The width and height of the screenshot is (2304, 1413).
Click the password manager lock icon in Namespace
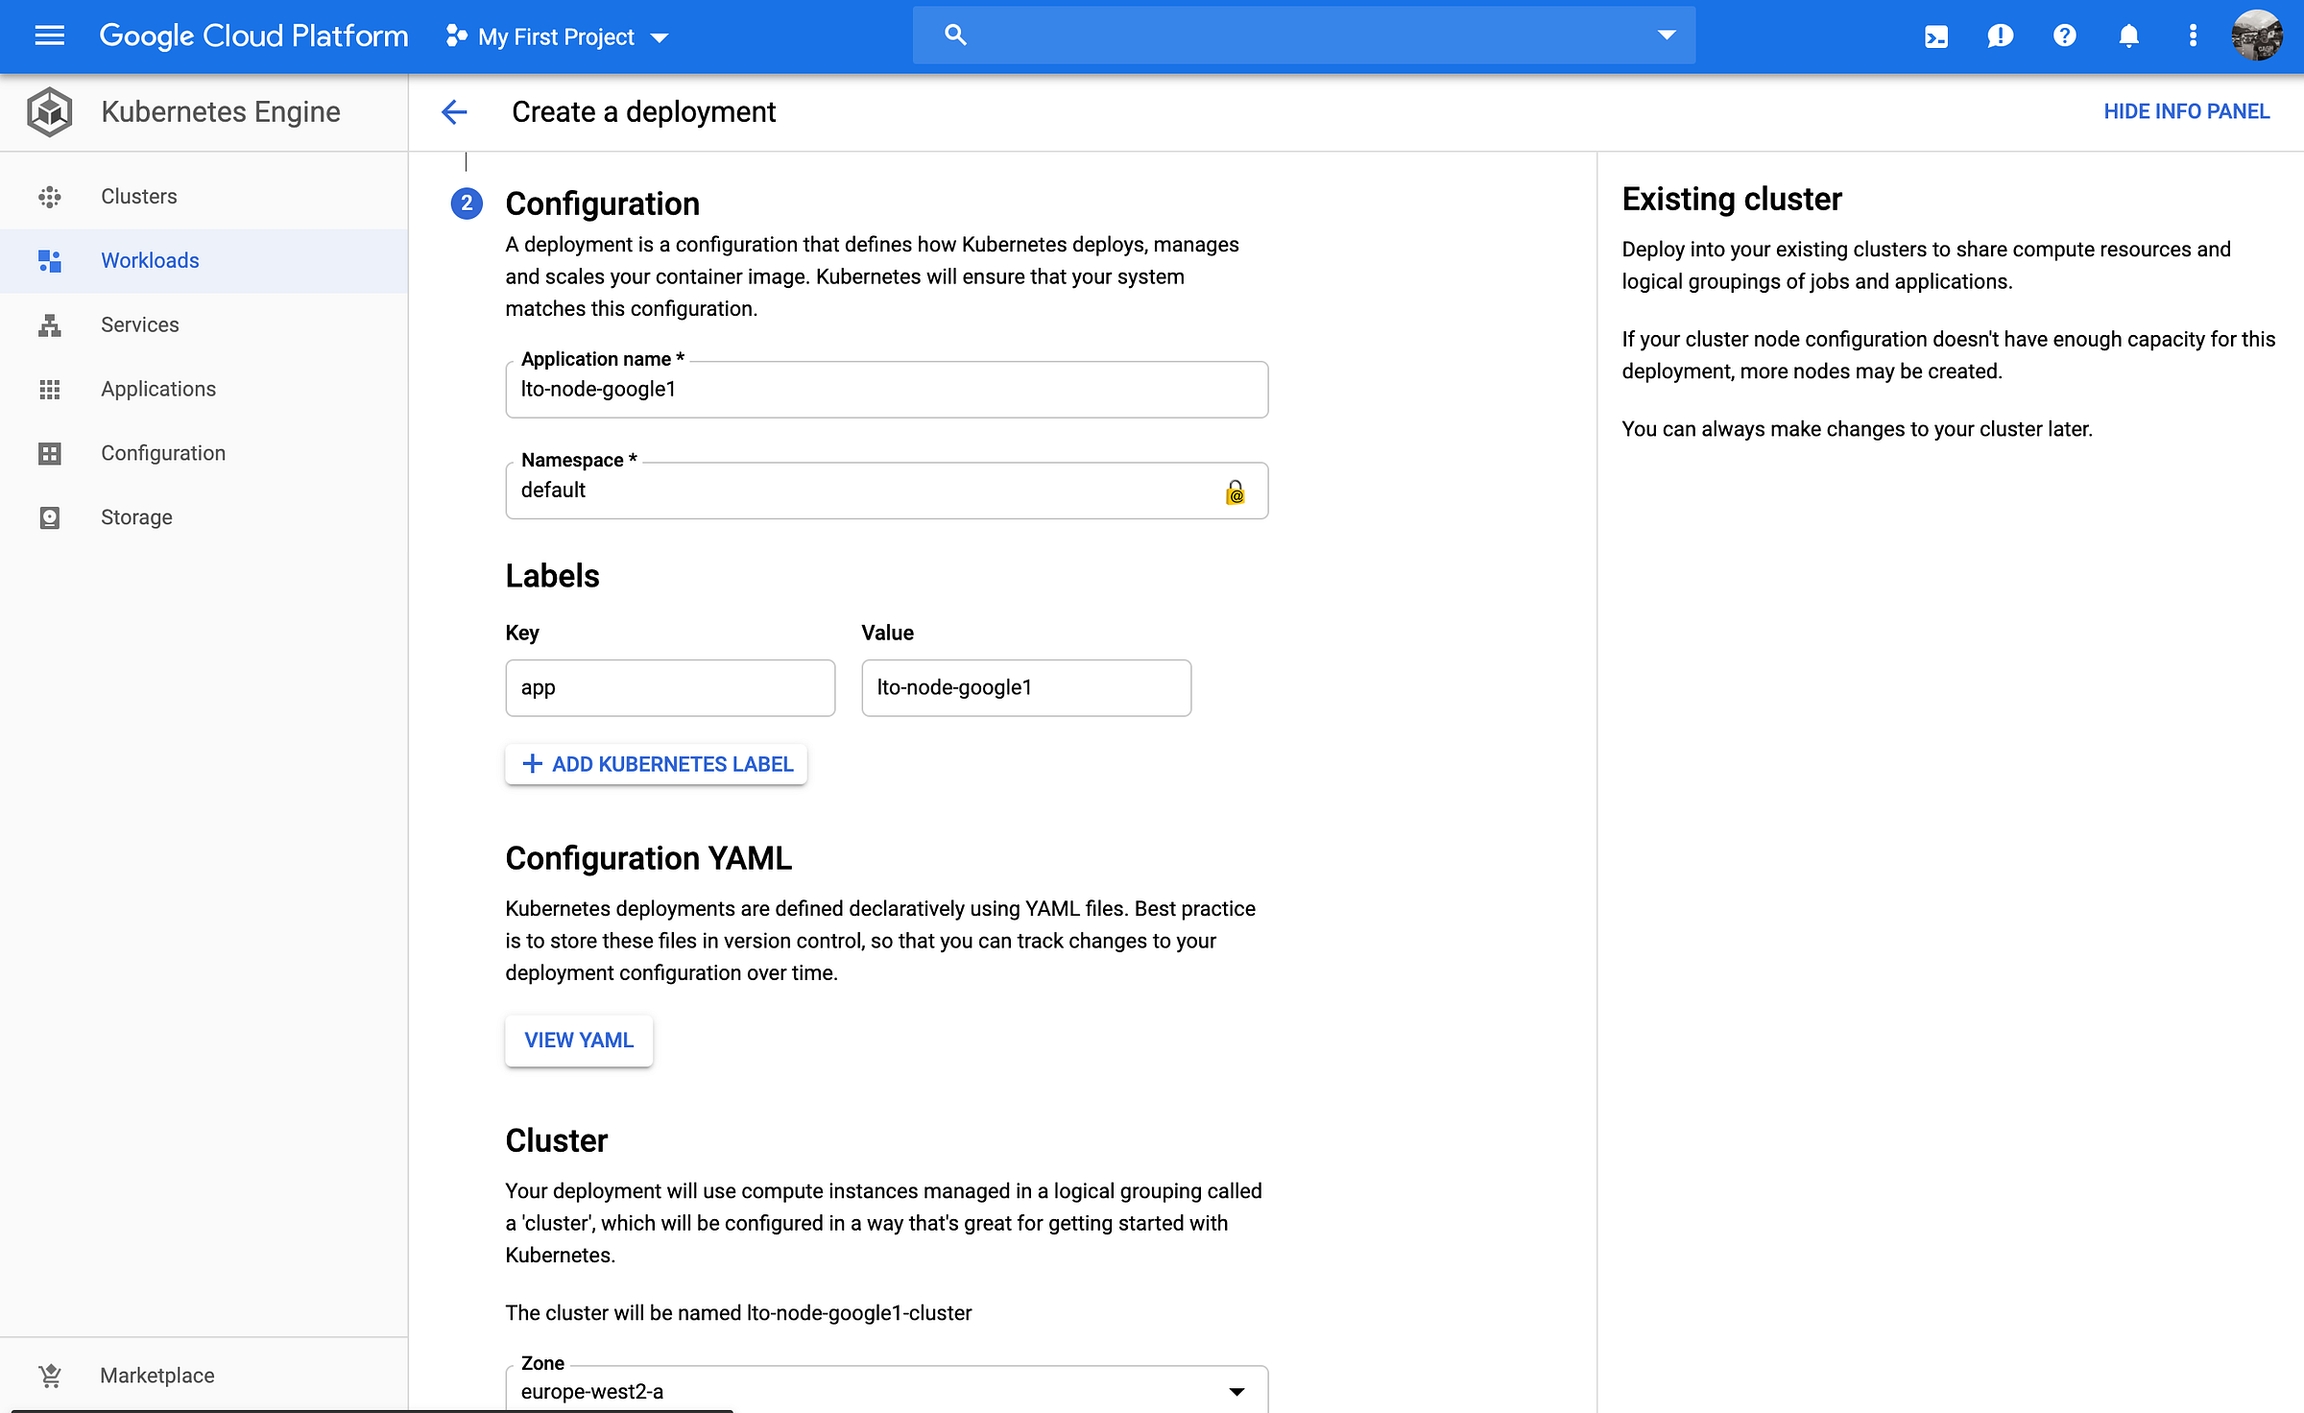(1235, 492)
